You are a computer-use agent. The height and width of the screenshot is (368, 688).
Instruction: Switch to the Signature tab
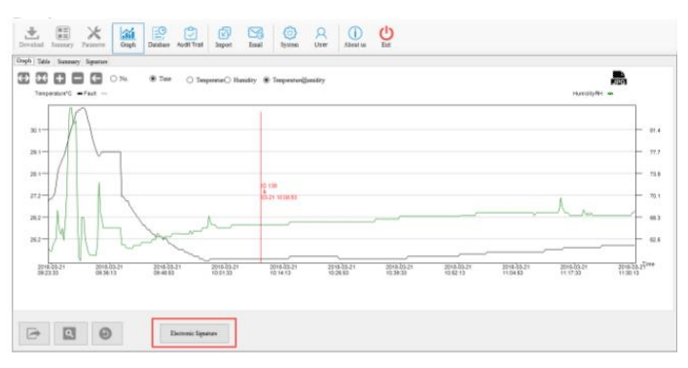[x=96, y=61]
